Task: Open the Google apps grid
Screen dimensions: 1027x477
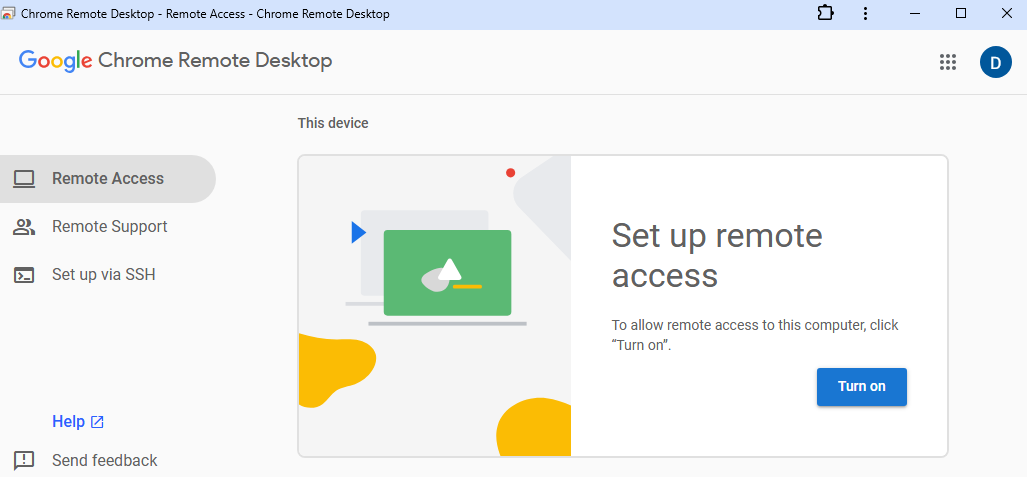Action: pyautogui.click(x=948, y=62)
